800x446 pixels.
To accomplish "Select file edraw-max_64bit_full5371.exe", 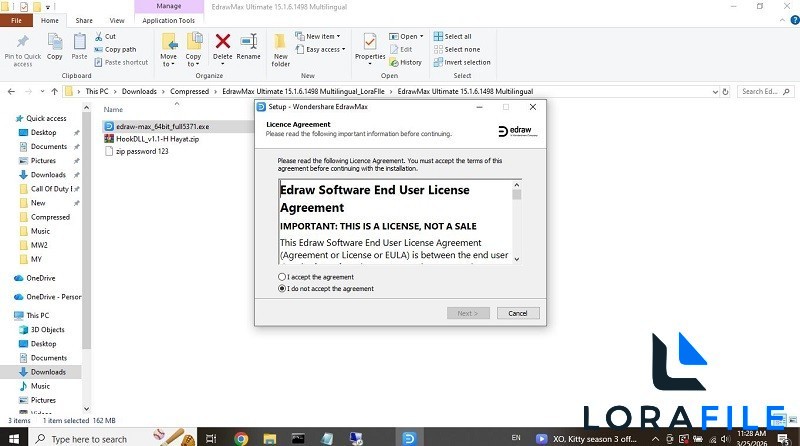I will [x=162, y=127].
